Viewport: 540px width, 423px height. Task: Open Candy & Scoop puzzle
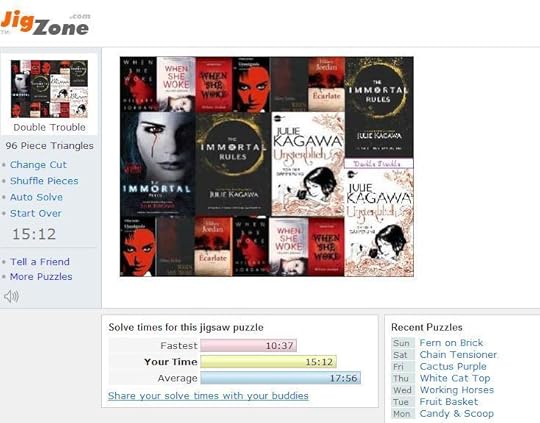point(457,413)
